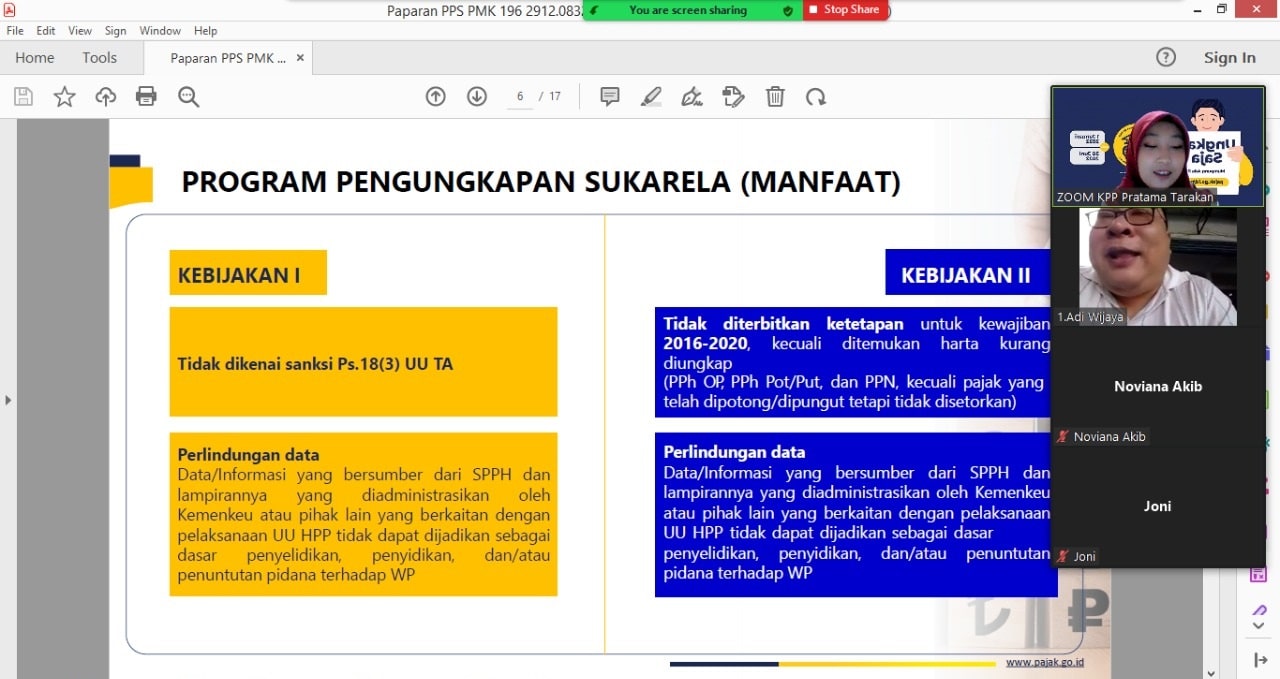Go to next page with down arrow
The image size is (1280, 679).
(x=477, y=97)
